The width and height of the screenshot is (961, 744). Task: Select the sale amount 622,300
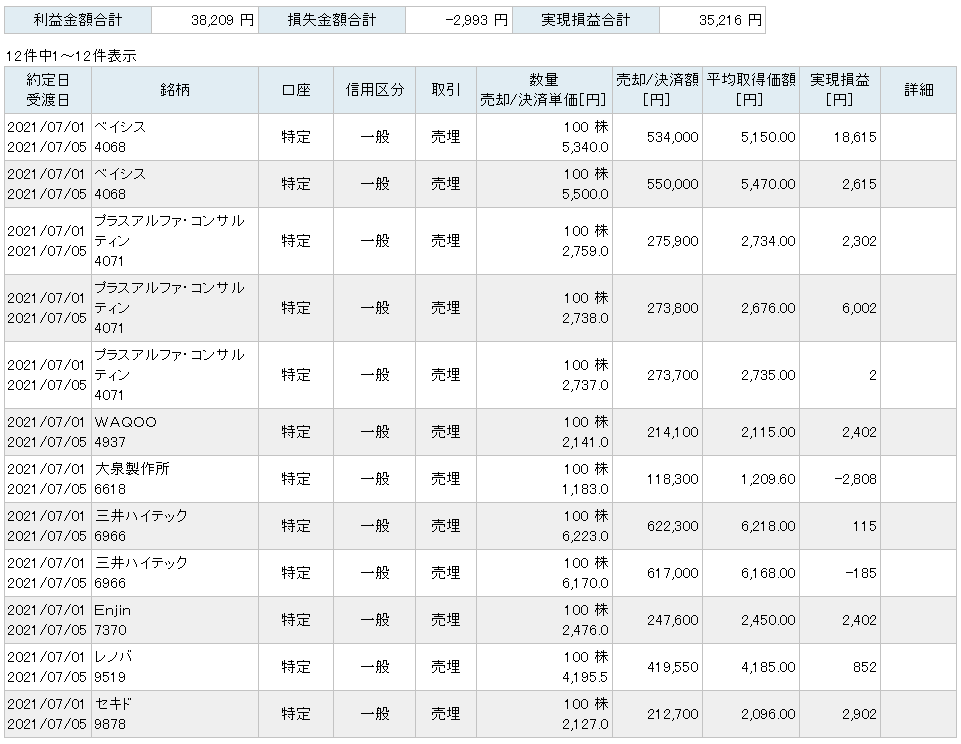point(672,526)
